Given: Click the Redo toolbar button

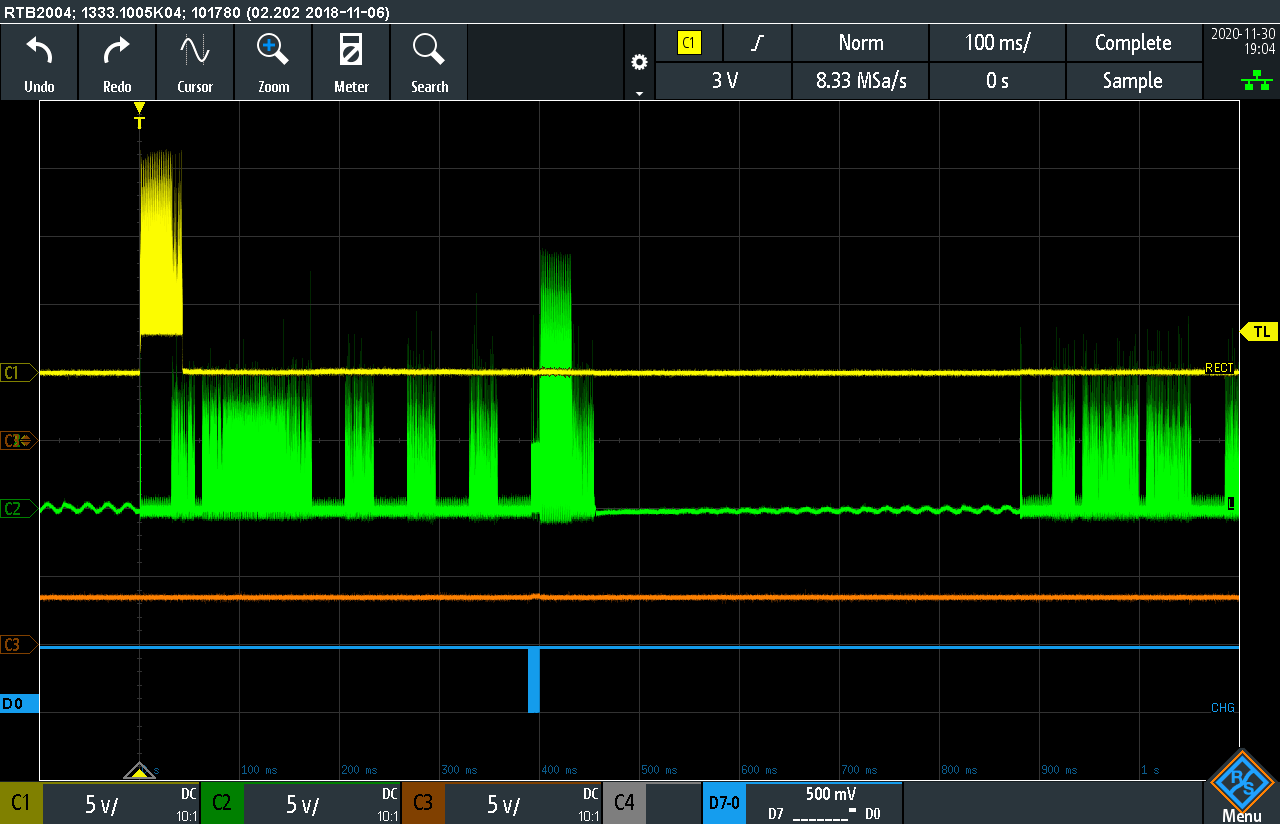Looking at the screenshot, I should point(117,63).
